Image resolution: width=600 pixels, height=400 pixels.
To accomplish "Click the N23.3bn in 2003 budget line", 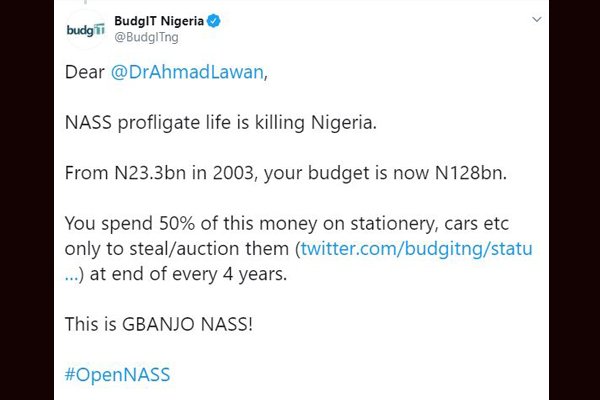I will 286,173.
